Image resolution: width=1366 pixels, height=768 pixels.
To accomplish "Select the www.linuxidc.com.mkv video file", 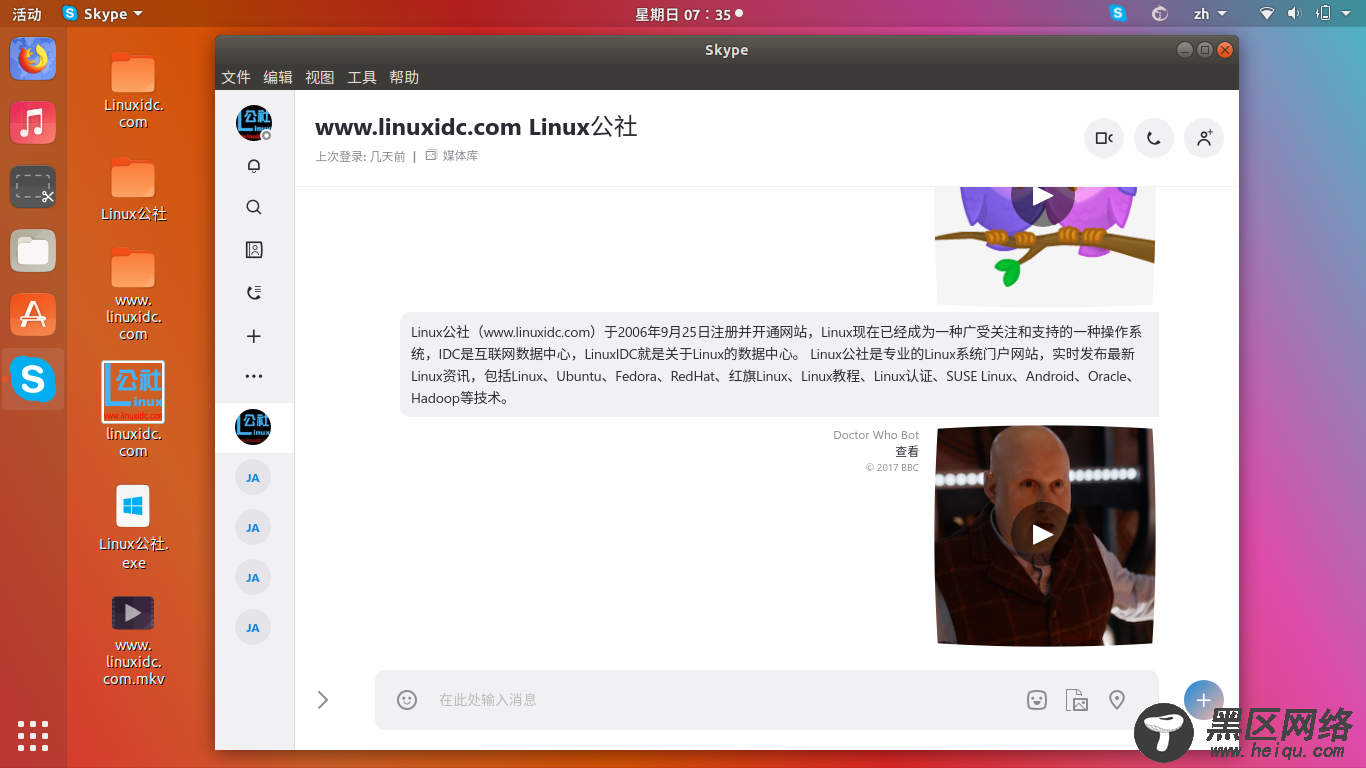I will click(133, 641).
